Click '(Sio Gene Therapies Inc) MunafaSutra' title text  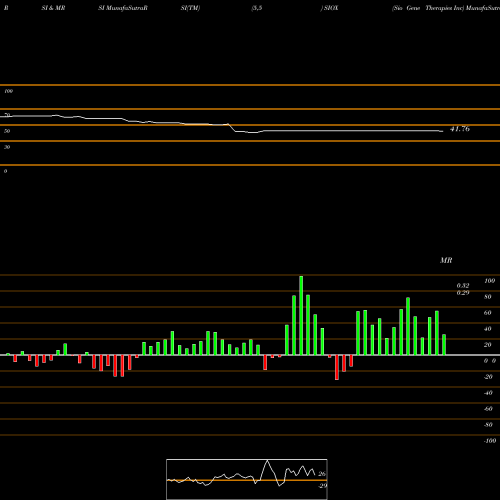[x=446, y=8]
